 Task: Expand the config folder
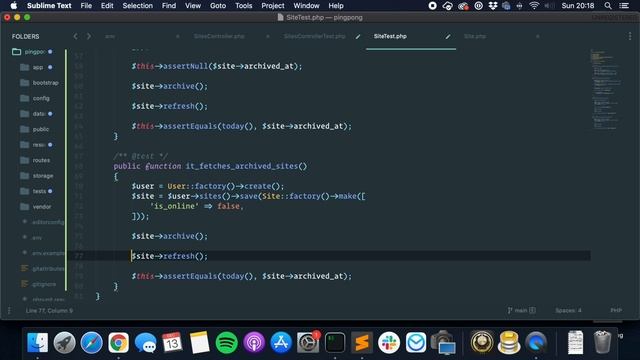[x=35, y=98]
